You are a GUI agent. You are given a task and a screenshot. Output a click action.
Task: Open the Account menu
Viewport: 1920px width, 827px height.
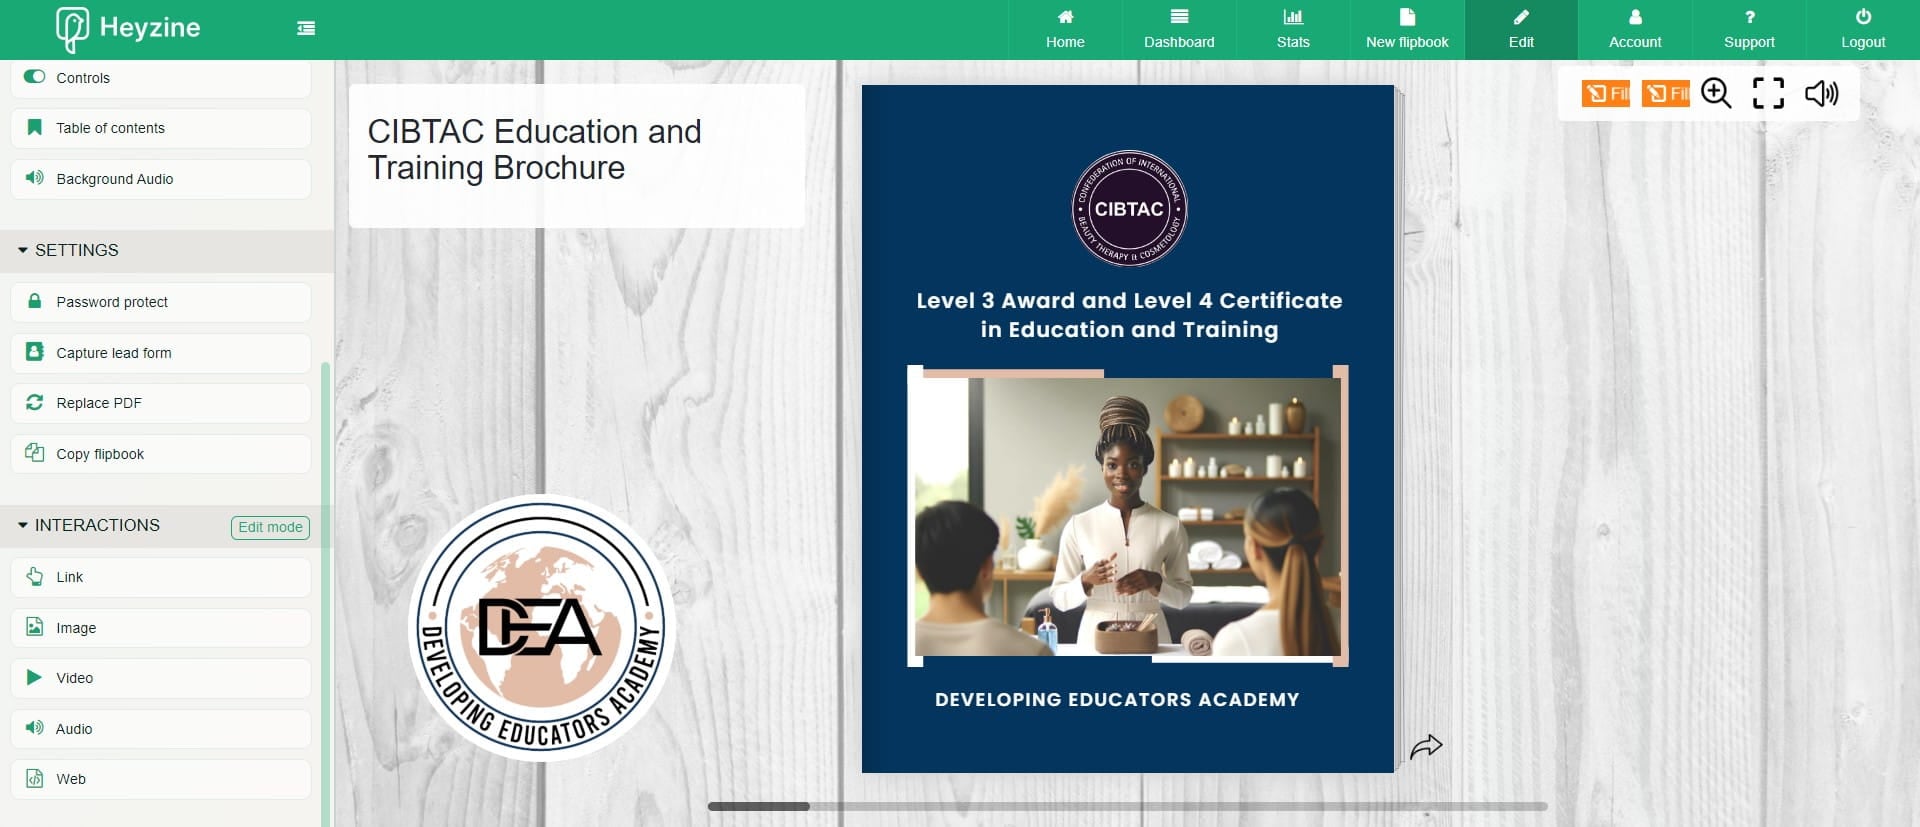point(1635,29)
